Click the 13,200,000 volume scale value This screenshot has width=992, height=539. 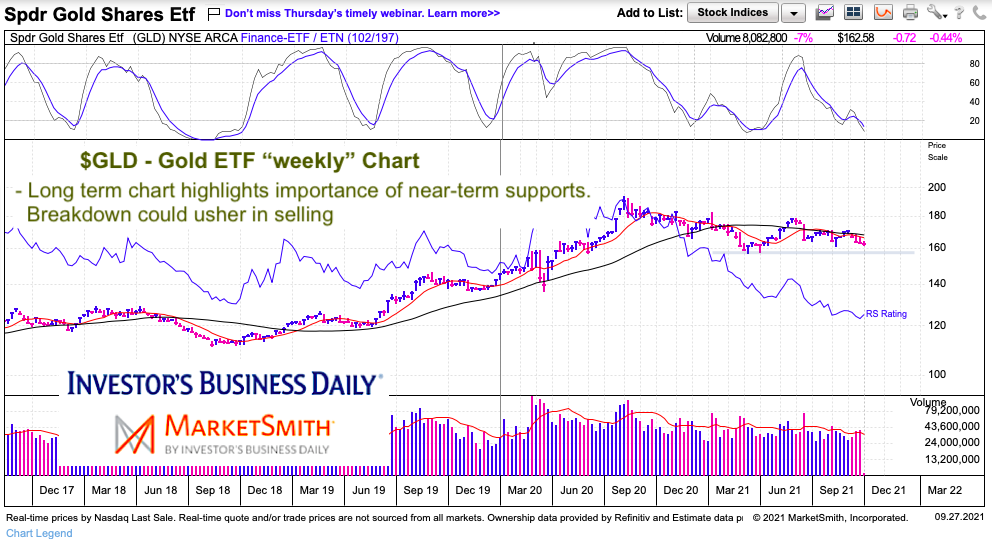[953, 459]
